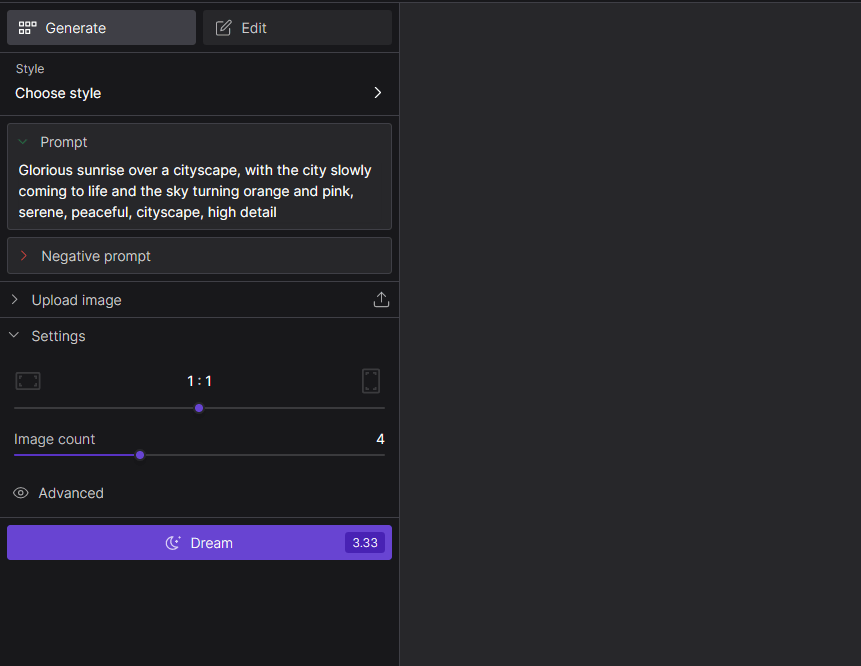Select the landscape aspect ratio icon
The image size is (861, 666).
(28, 381)
